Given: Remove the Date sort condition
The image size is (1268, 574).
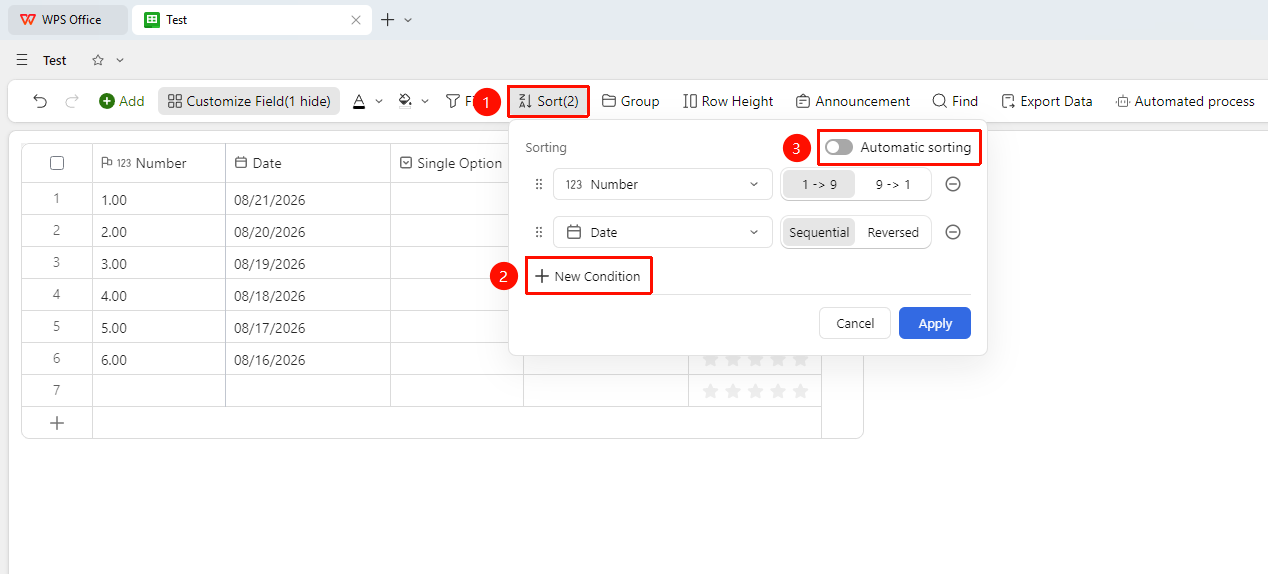Looking at the screenshot, I should [953, 232].
